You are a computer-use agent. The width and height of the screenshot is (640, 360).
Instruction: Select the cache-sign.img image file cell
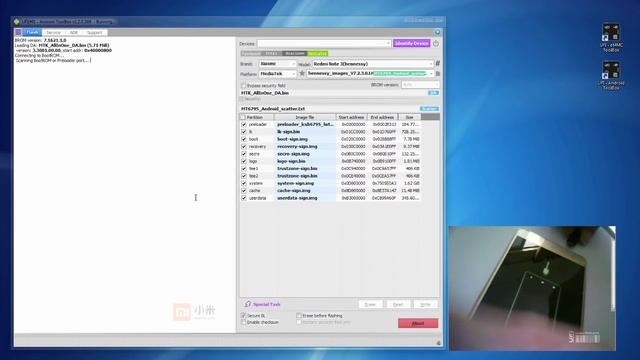(x=305, y=191)
